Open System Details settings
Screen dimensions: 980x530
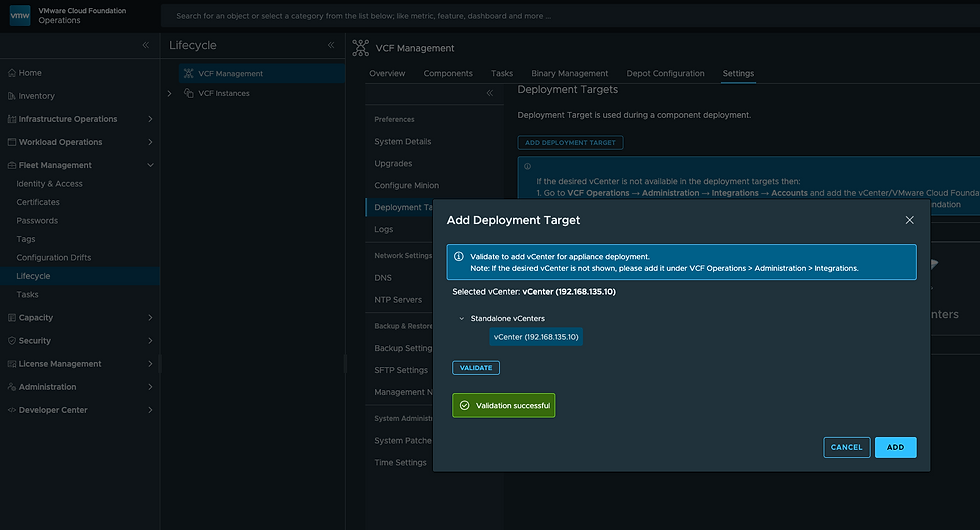click(x=402, y=142)
